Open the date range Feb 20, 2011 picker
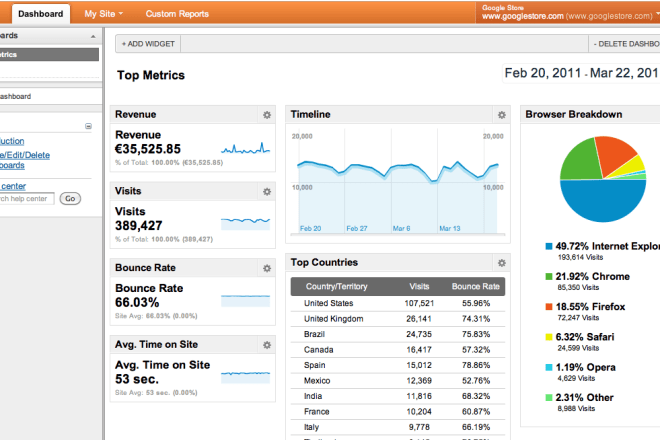Image resolution: width=660 pixels, height=440 pixels. [581, 73]
